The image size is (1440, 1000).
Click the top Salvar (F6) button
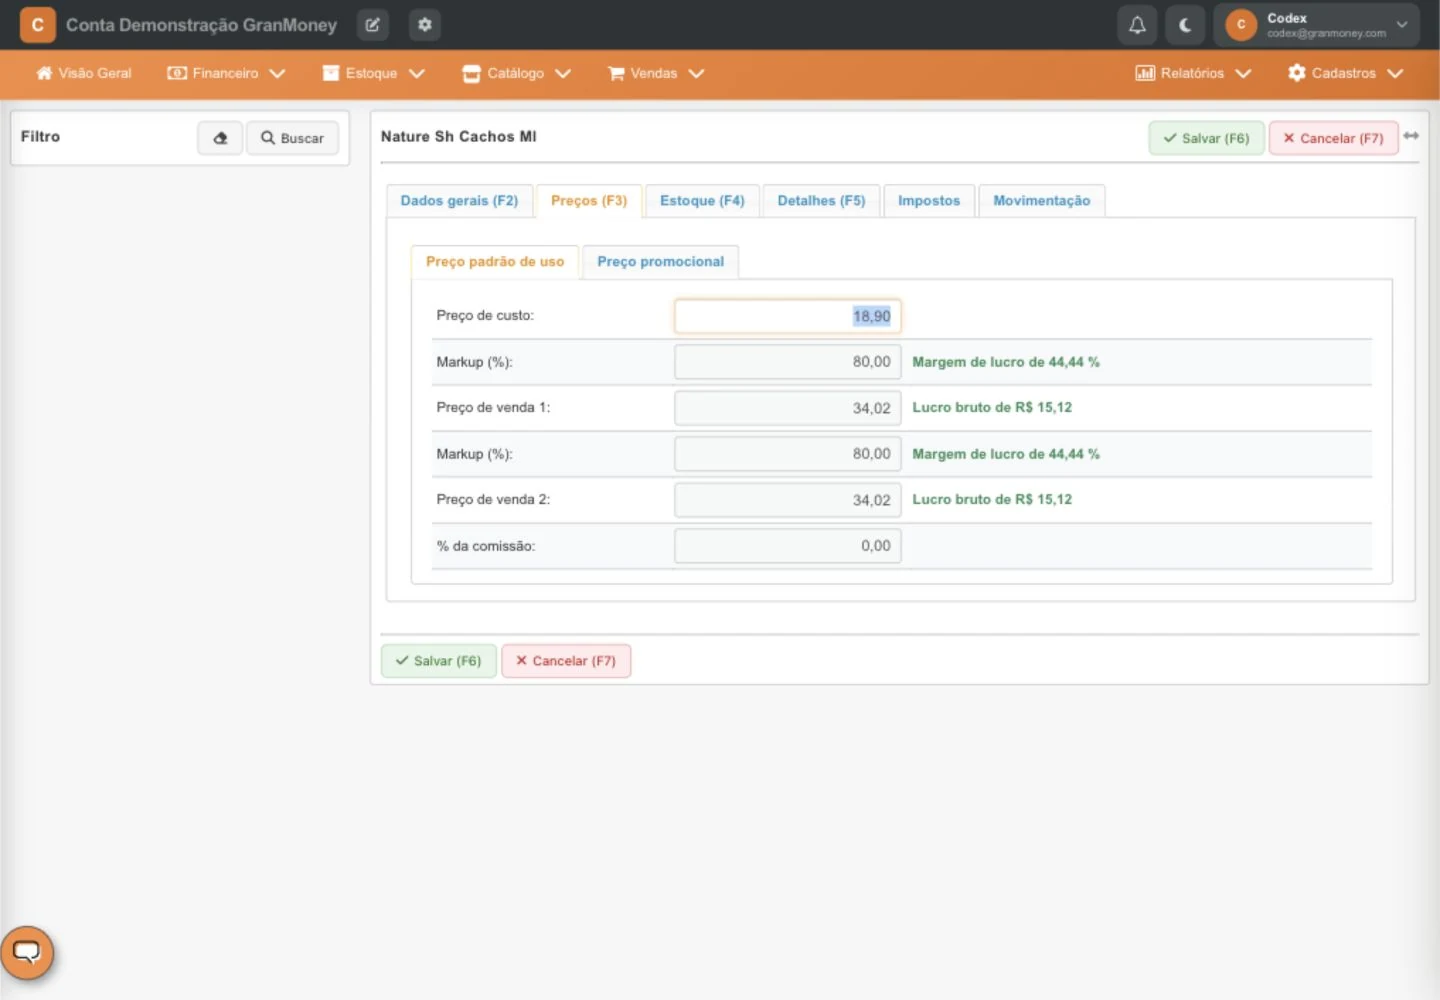tap(1206, 138)
